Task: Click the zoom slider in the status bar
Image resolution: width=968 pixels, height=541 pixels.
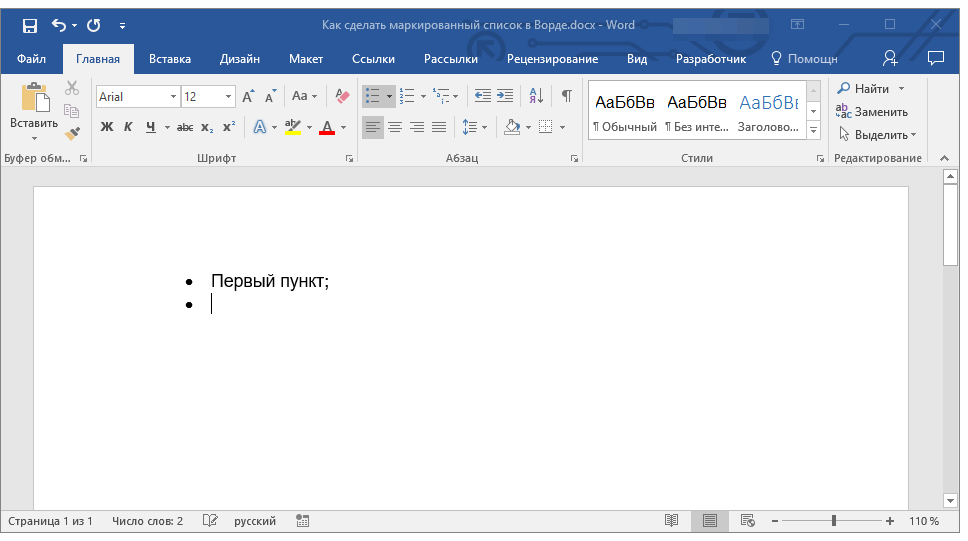Action: pyautogui.click(x=834, y=521)
